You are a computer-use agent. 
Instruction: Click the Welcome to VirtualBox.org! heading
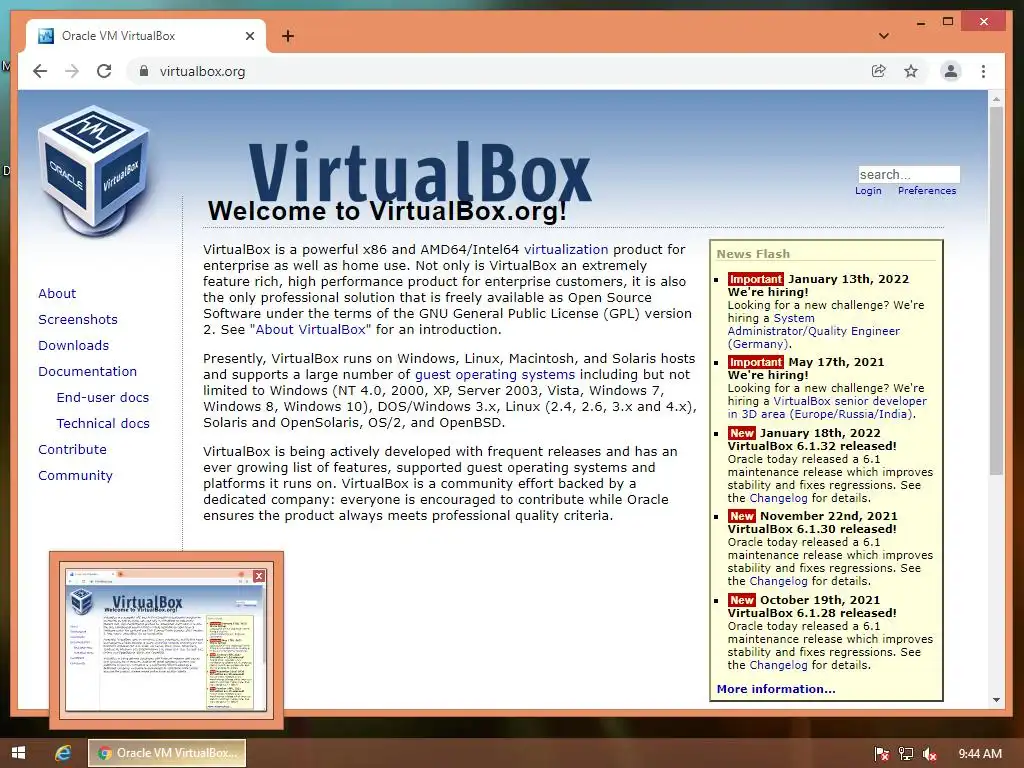pos(387,211)
